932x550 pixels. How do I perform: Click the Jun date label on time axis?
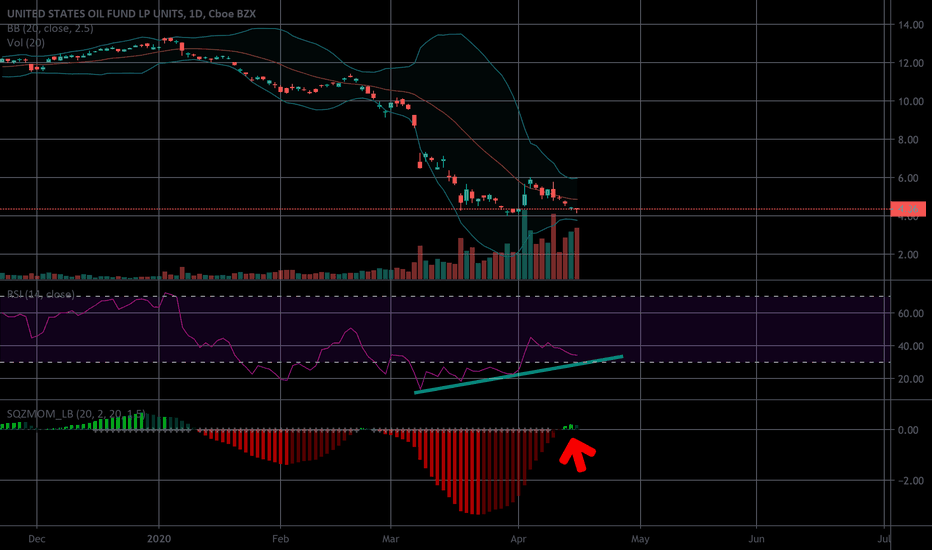pyautogui.click(x=756, y=539)
